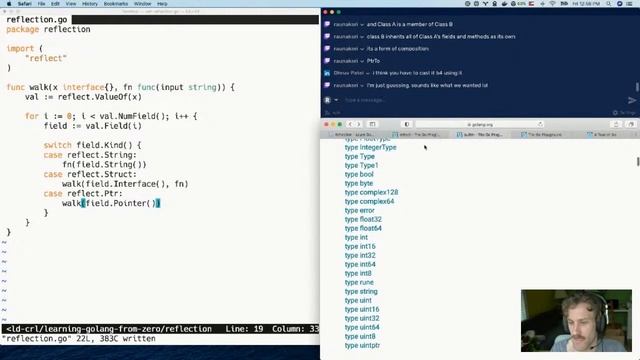Open the 'type bool' link
640x360 pixels.
pos(359,174)
